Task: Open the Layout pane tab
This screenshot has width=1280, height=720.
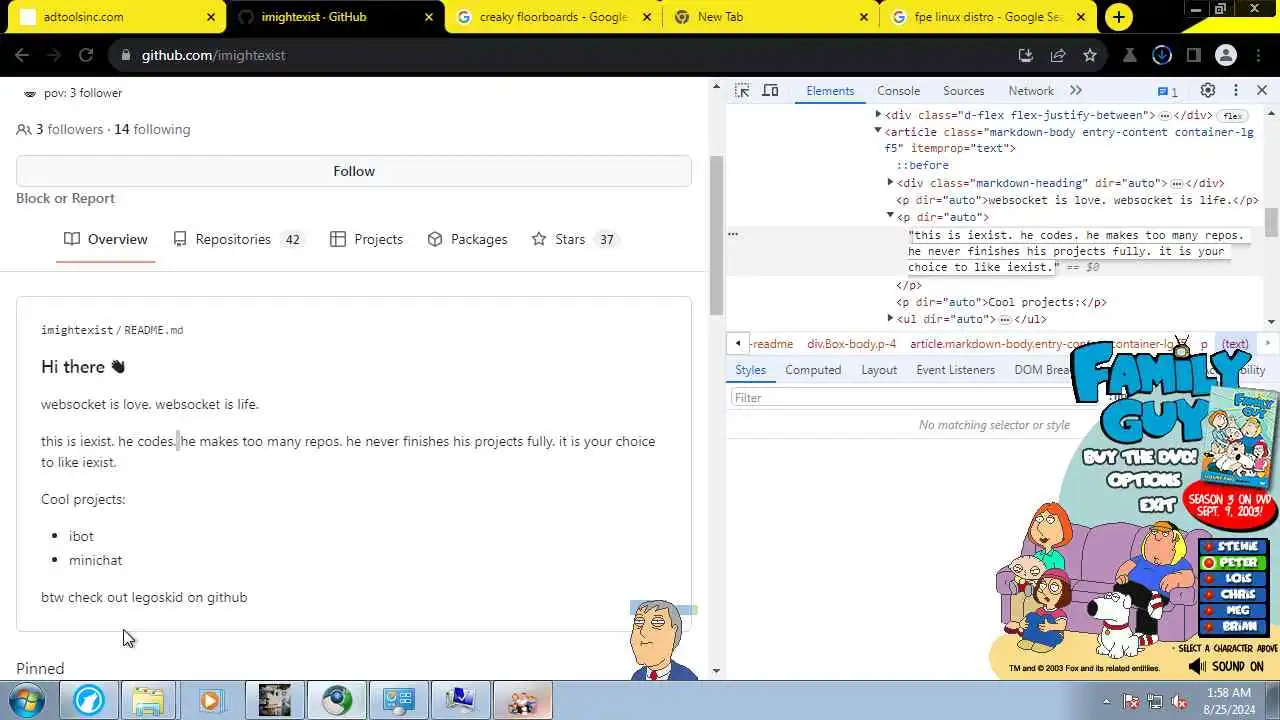Action: pyautogui.click(x=879, y=370)
